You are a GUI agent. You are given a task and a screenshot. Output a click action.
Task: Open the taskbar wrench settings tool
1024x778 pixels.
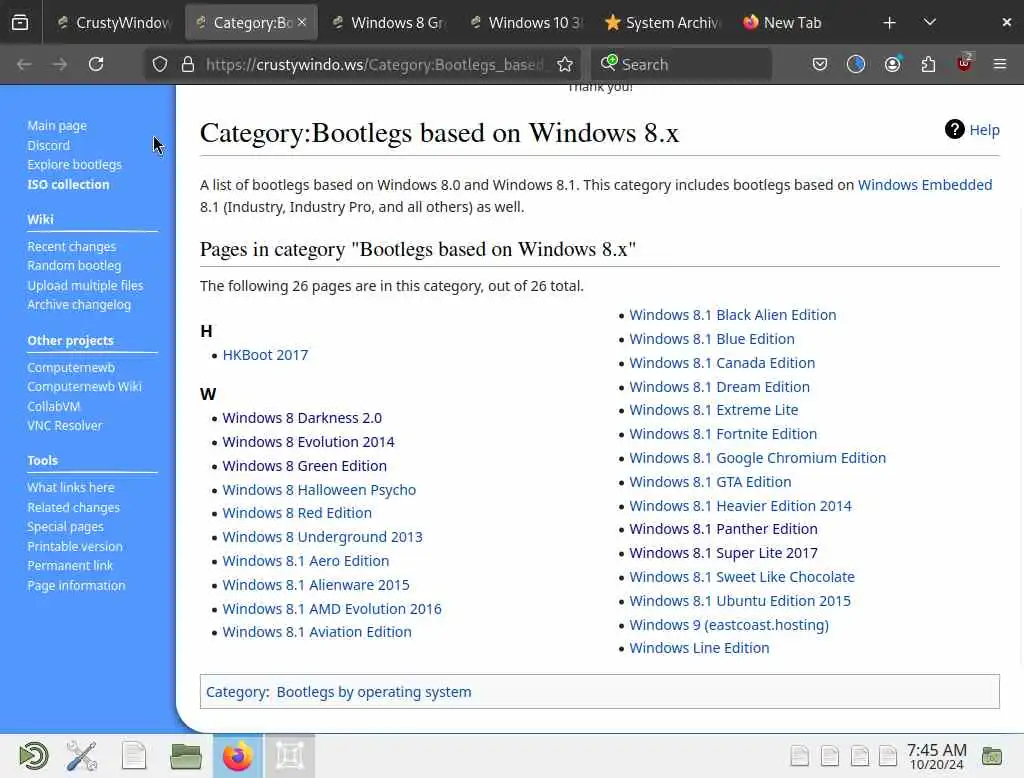82,756
